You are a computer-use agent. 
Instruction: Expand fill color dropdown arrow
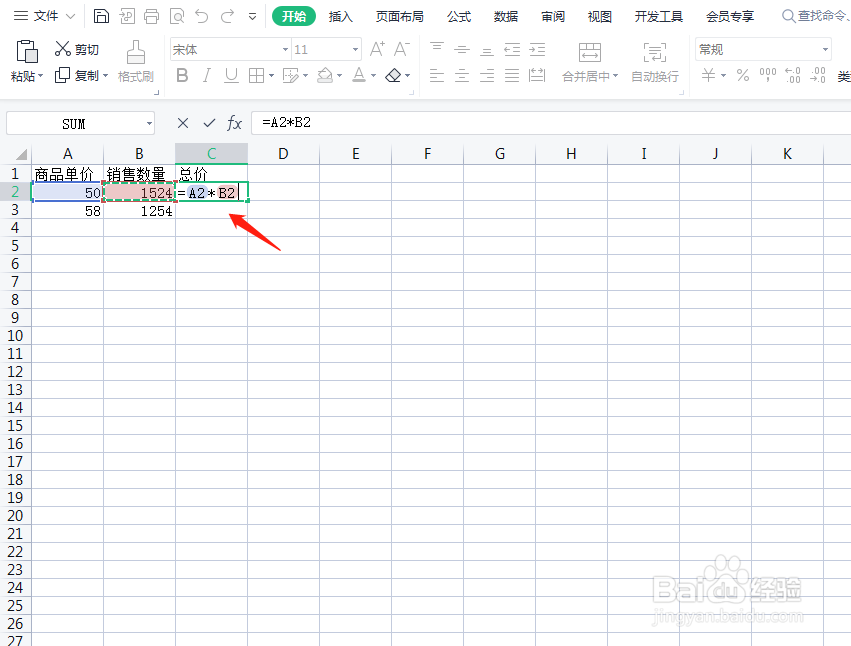(x=339, y=75)
